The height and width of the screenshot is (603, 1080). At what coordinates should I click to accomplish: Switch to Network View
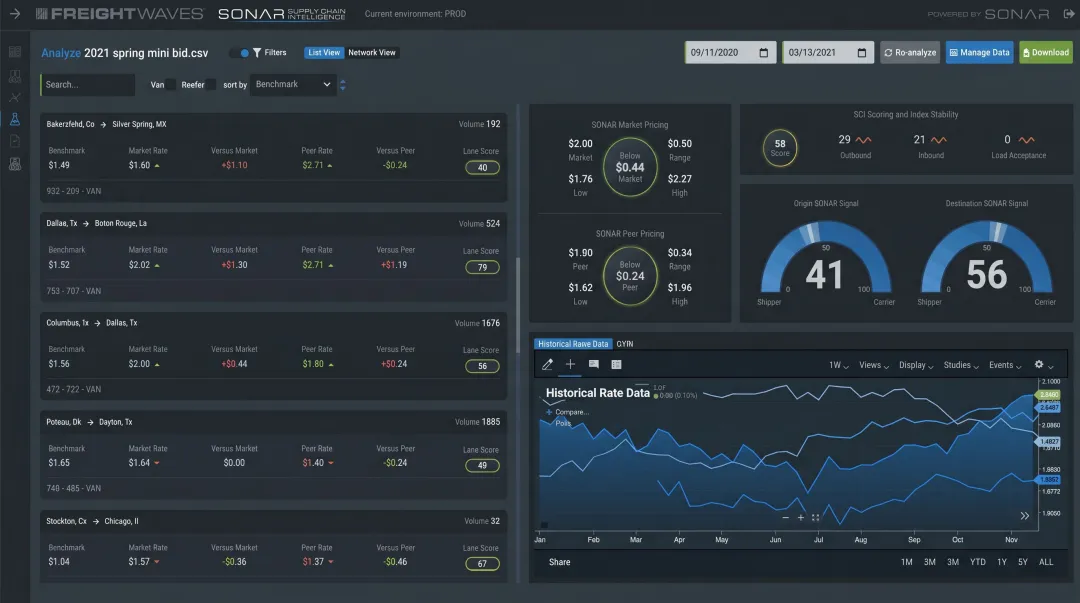coord(372,52)
